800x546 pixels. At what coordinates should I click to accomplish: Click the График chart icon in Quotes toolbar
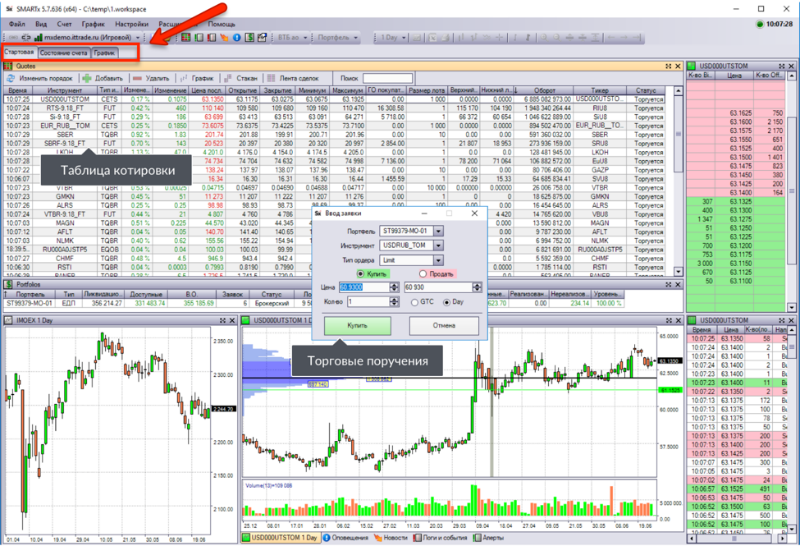184,78
